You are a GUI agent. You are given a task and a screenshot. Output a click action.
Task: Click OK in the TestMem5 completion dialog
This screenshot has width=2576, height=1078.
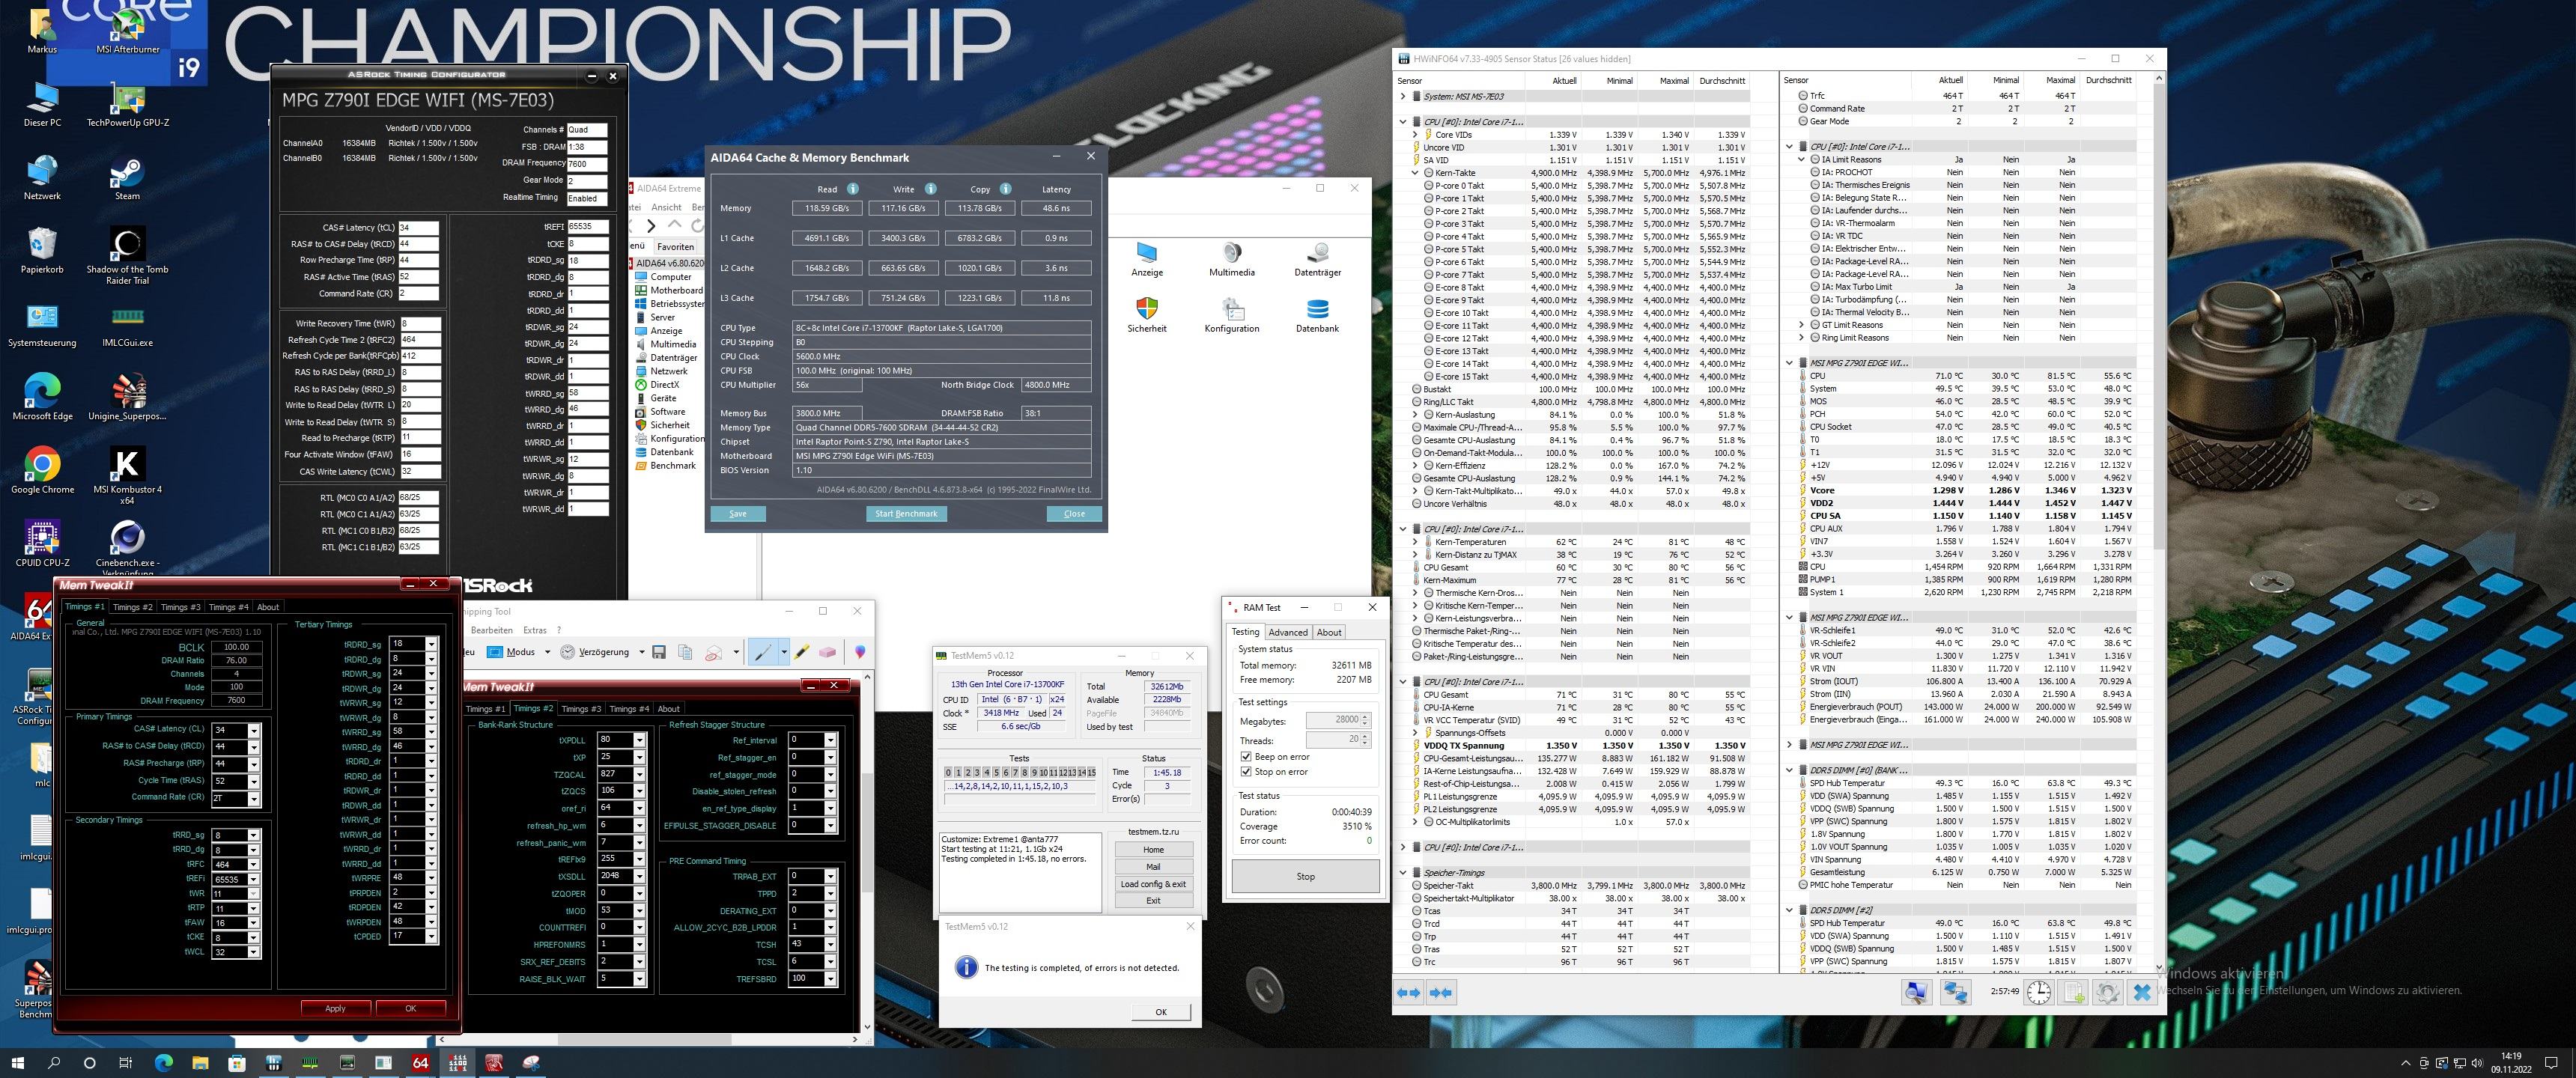[1161, 1012]
